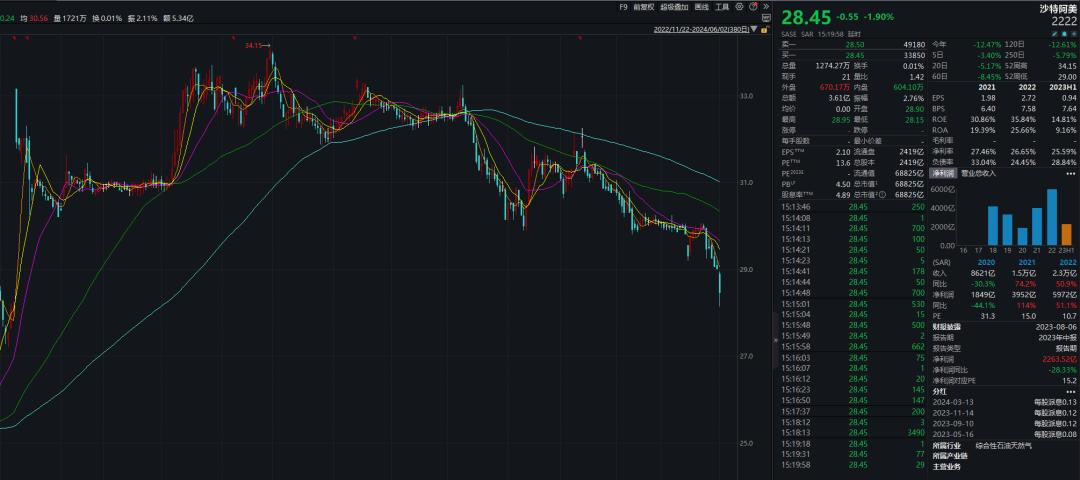The image size is (1080, 480).
Task: Click the 综合性石油天然气 industry link
Action: pos(1005,445)
